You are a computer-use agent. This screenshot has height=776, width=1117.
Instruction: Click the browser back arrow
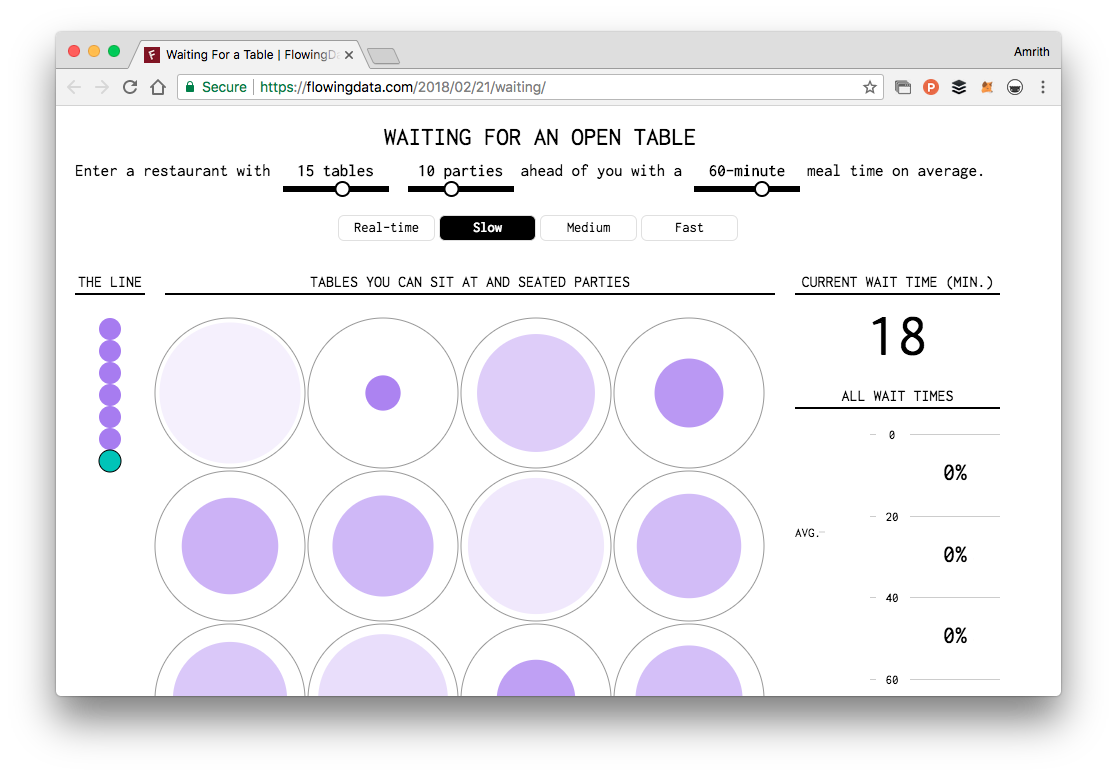click(73, 87)
